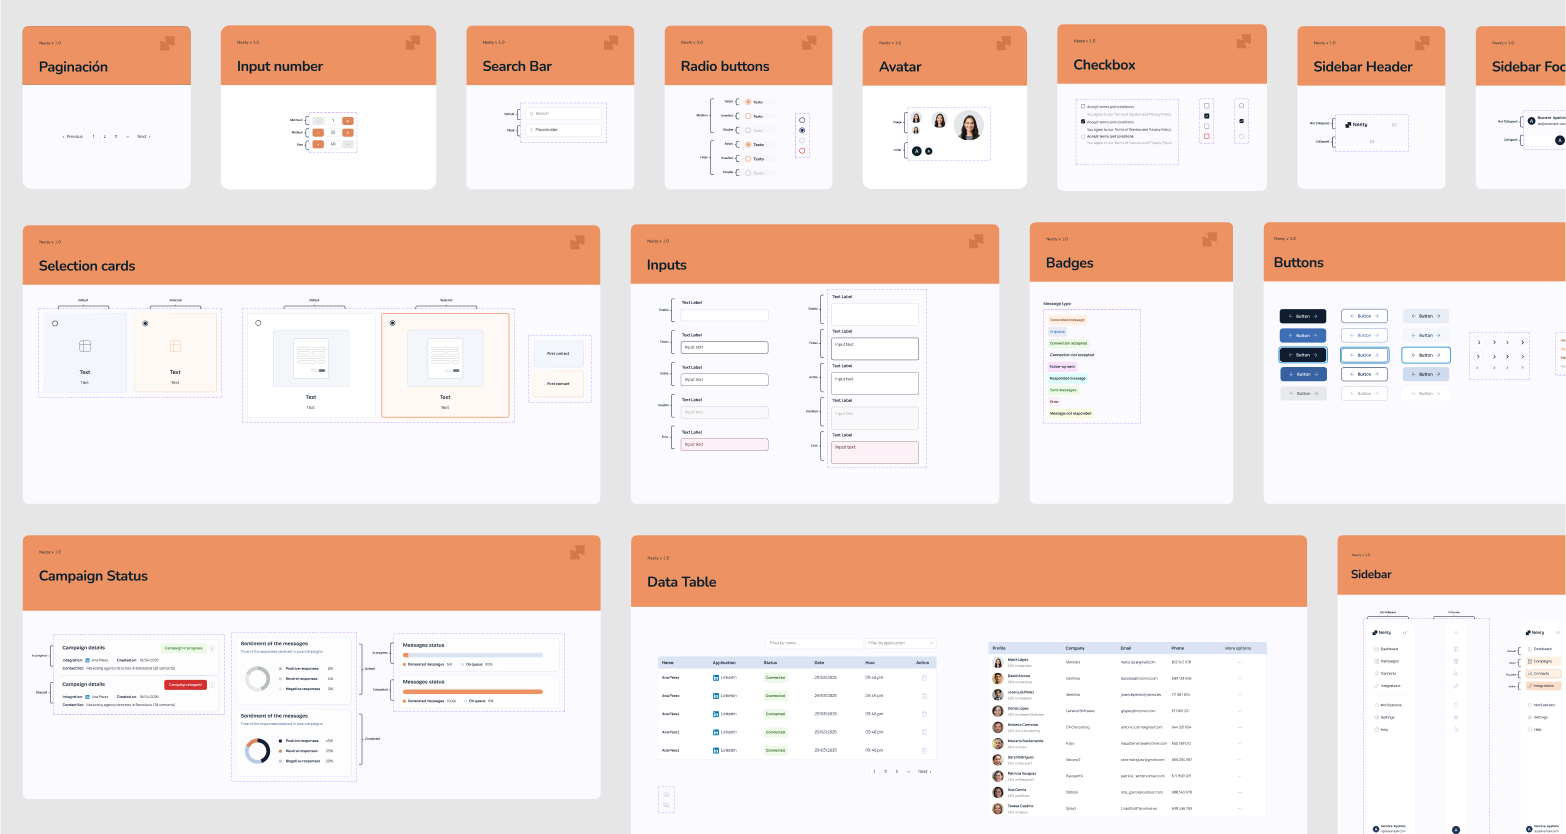Click the search icon in the default Search Bar field
1566x834 pixels.
[532, 114]
